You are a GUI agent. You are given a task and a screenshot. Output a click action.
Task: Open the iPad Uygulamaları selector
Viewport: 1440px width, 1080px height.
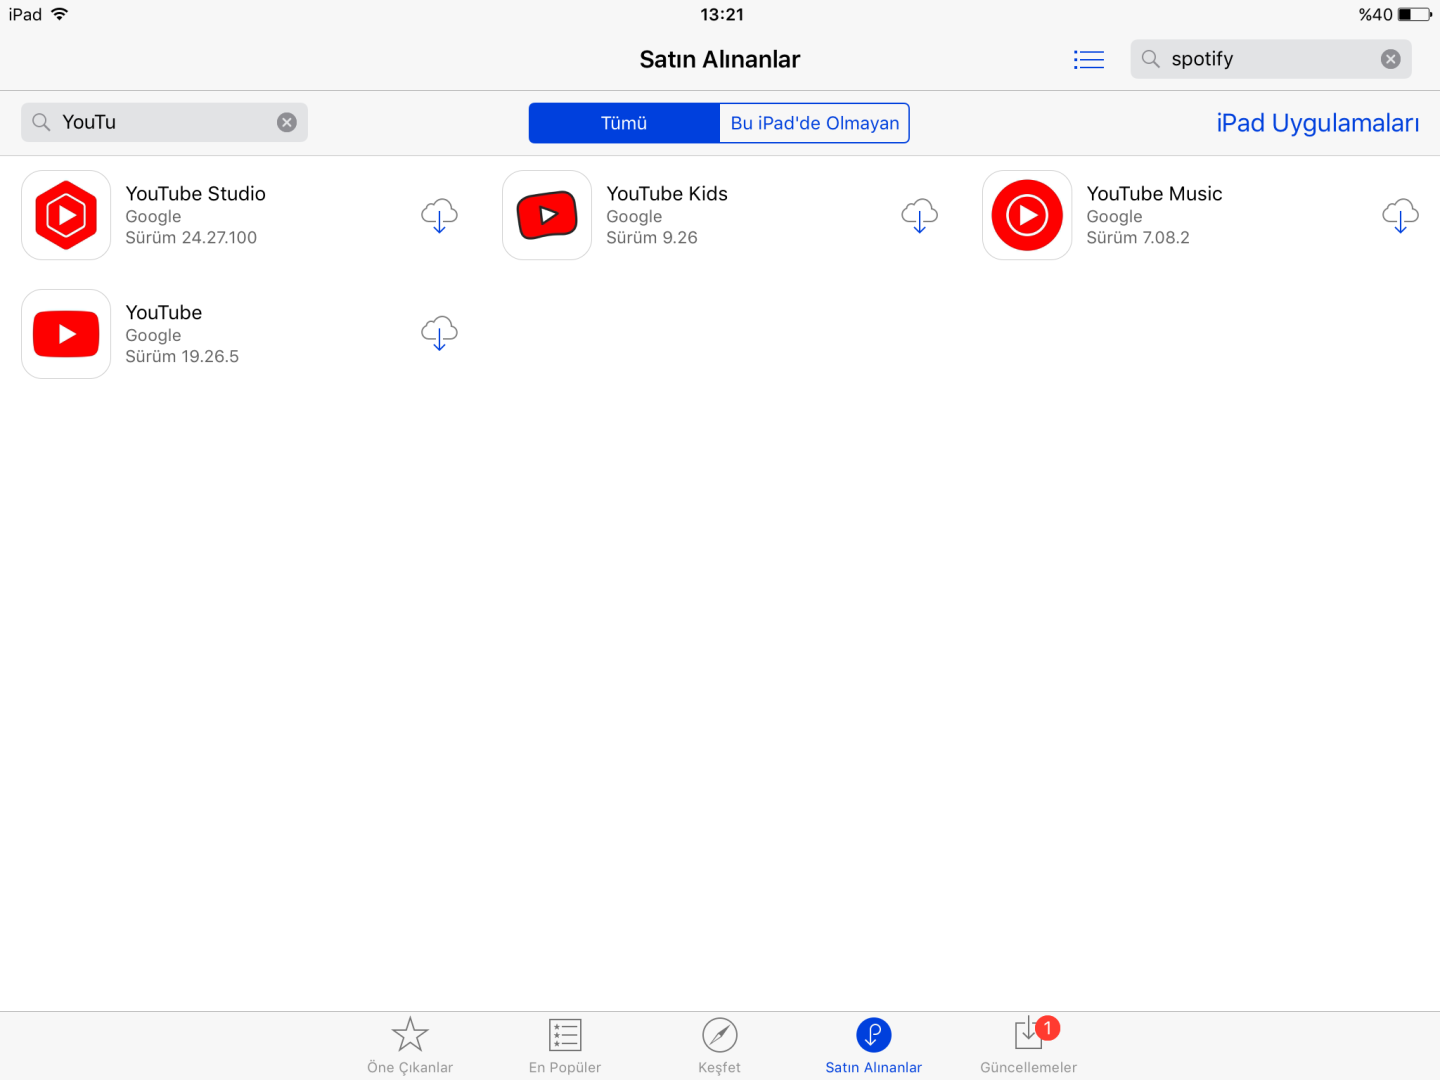click(1317, 123)
